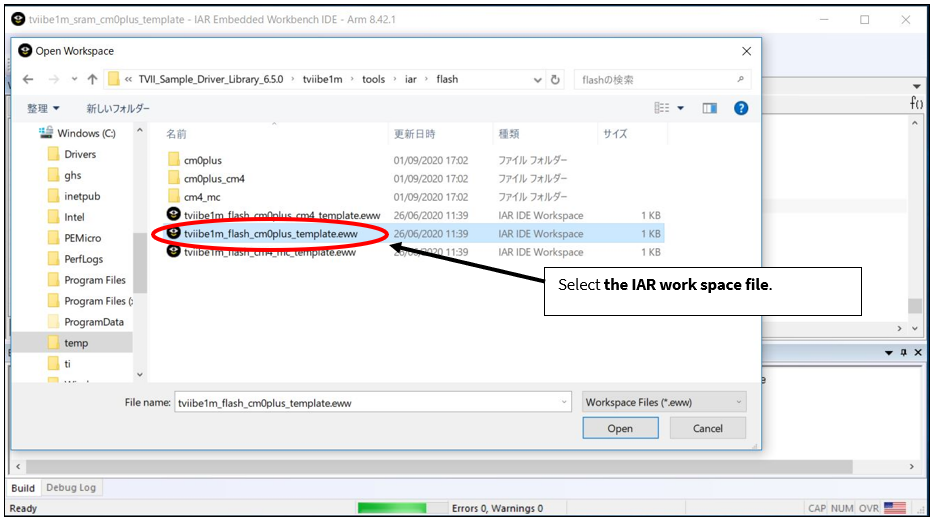This screenshot has width=934, height=522.
Task: Open the cm0plus_cm4 folder
Action: coord(214,179)
